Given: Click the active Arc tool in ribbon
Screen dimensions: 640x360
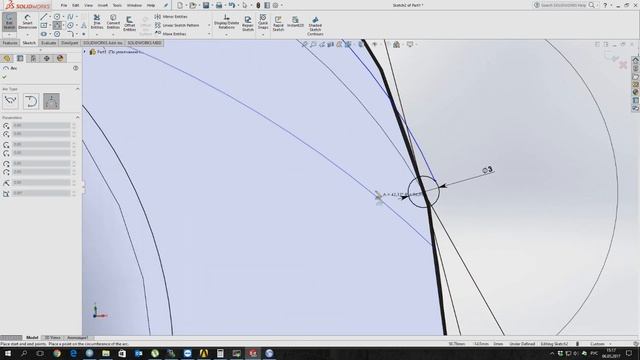Looking at the screenshot, I should click(x=57, y=25).
